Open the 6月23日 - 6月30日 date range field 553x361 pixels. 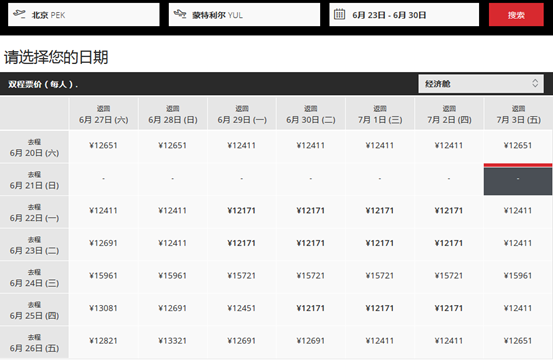pos(404,14)
